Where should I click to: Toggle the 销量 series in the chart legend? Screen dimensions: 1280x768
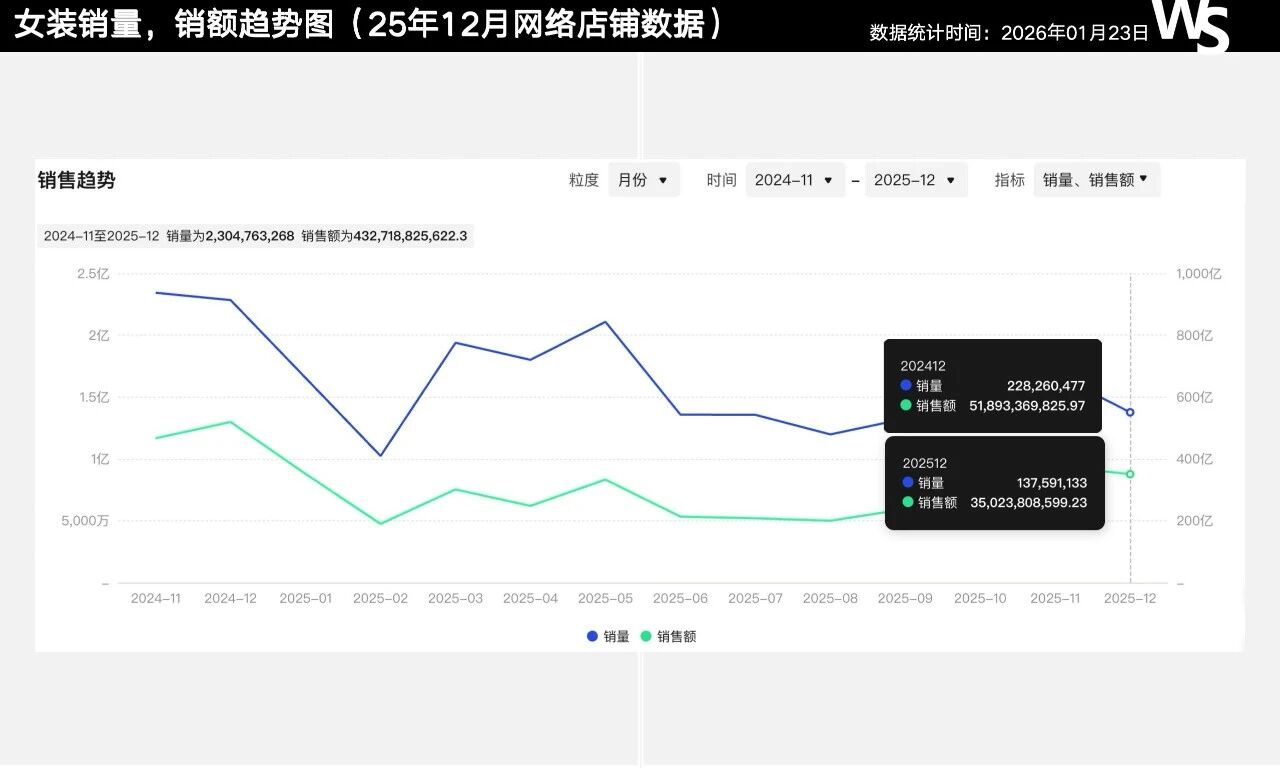pos(608,636)
